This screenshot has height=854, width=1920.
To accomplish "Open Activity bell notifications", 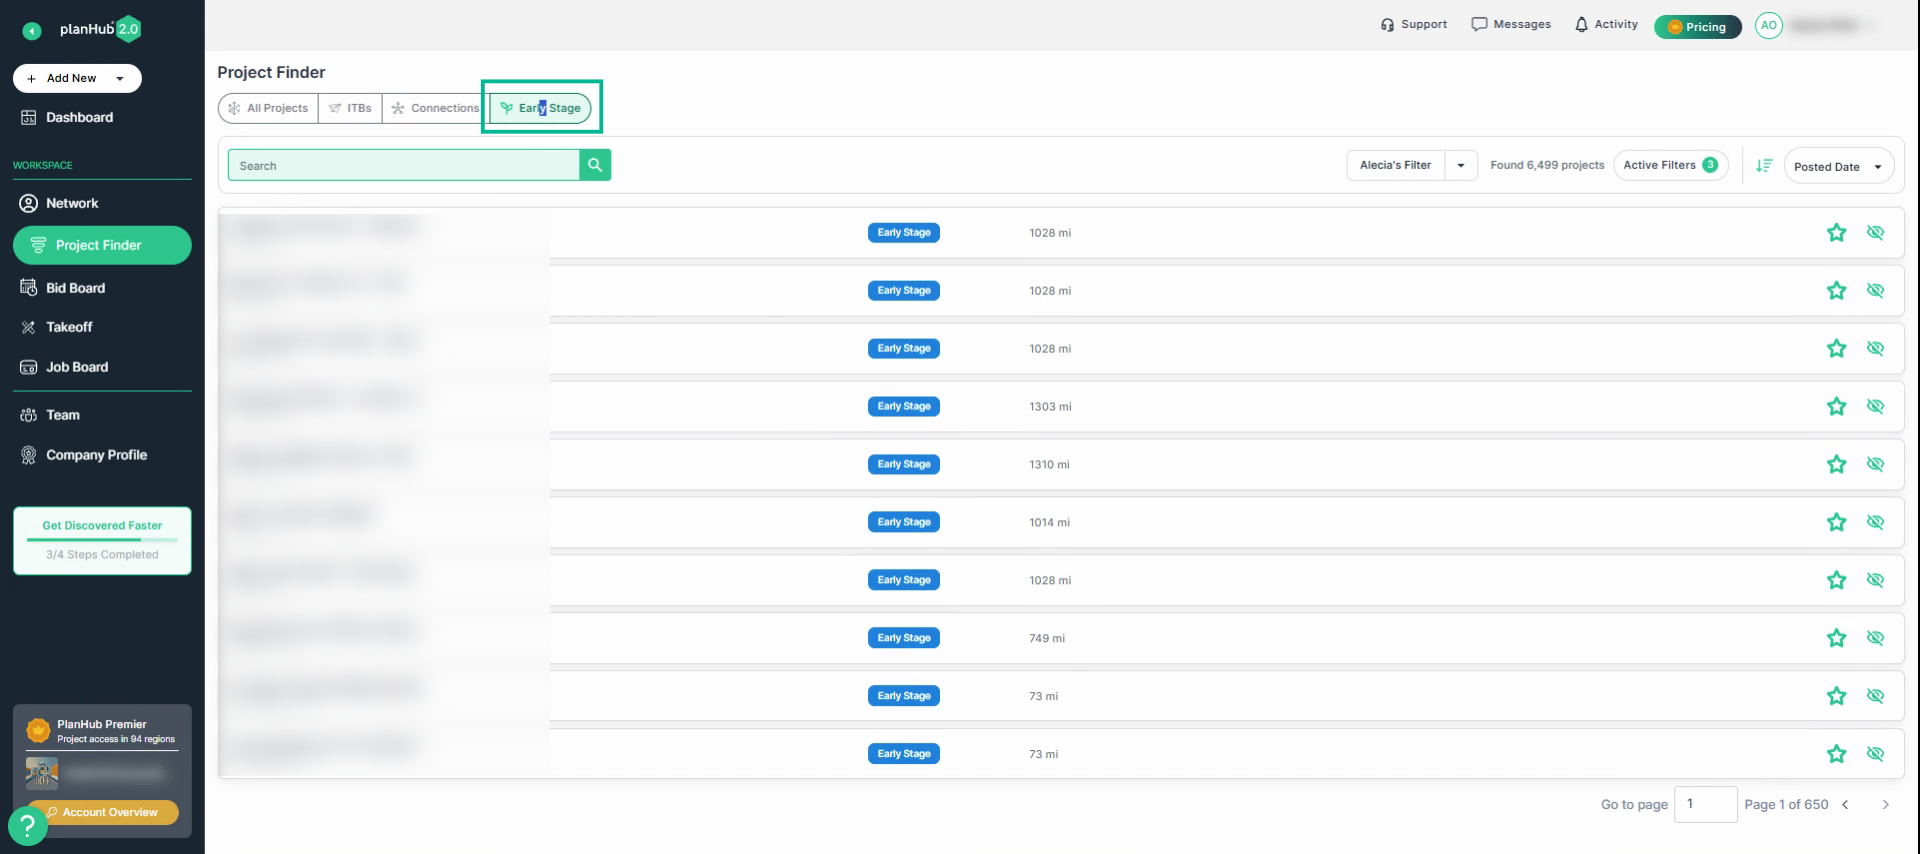I will (x=1606, y=25).
